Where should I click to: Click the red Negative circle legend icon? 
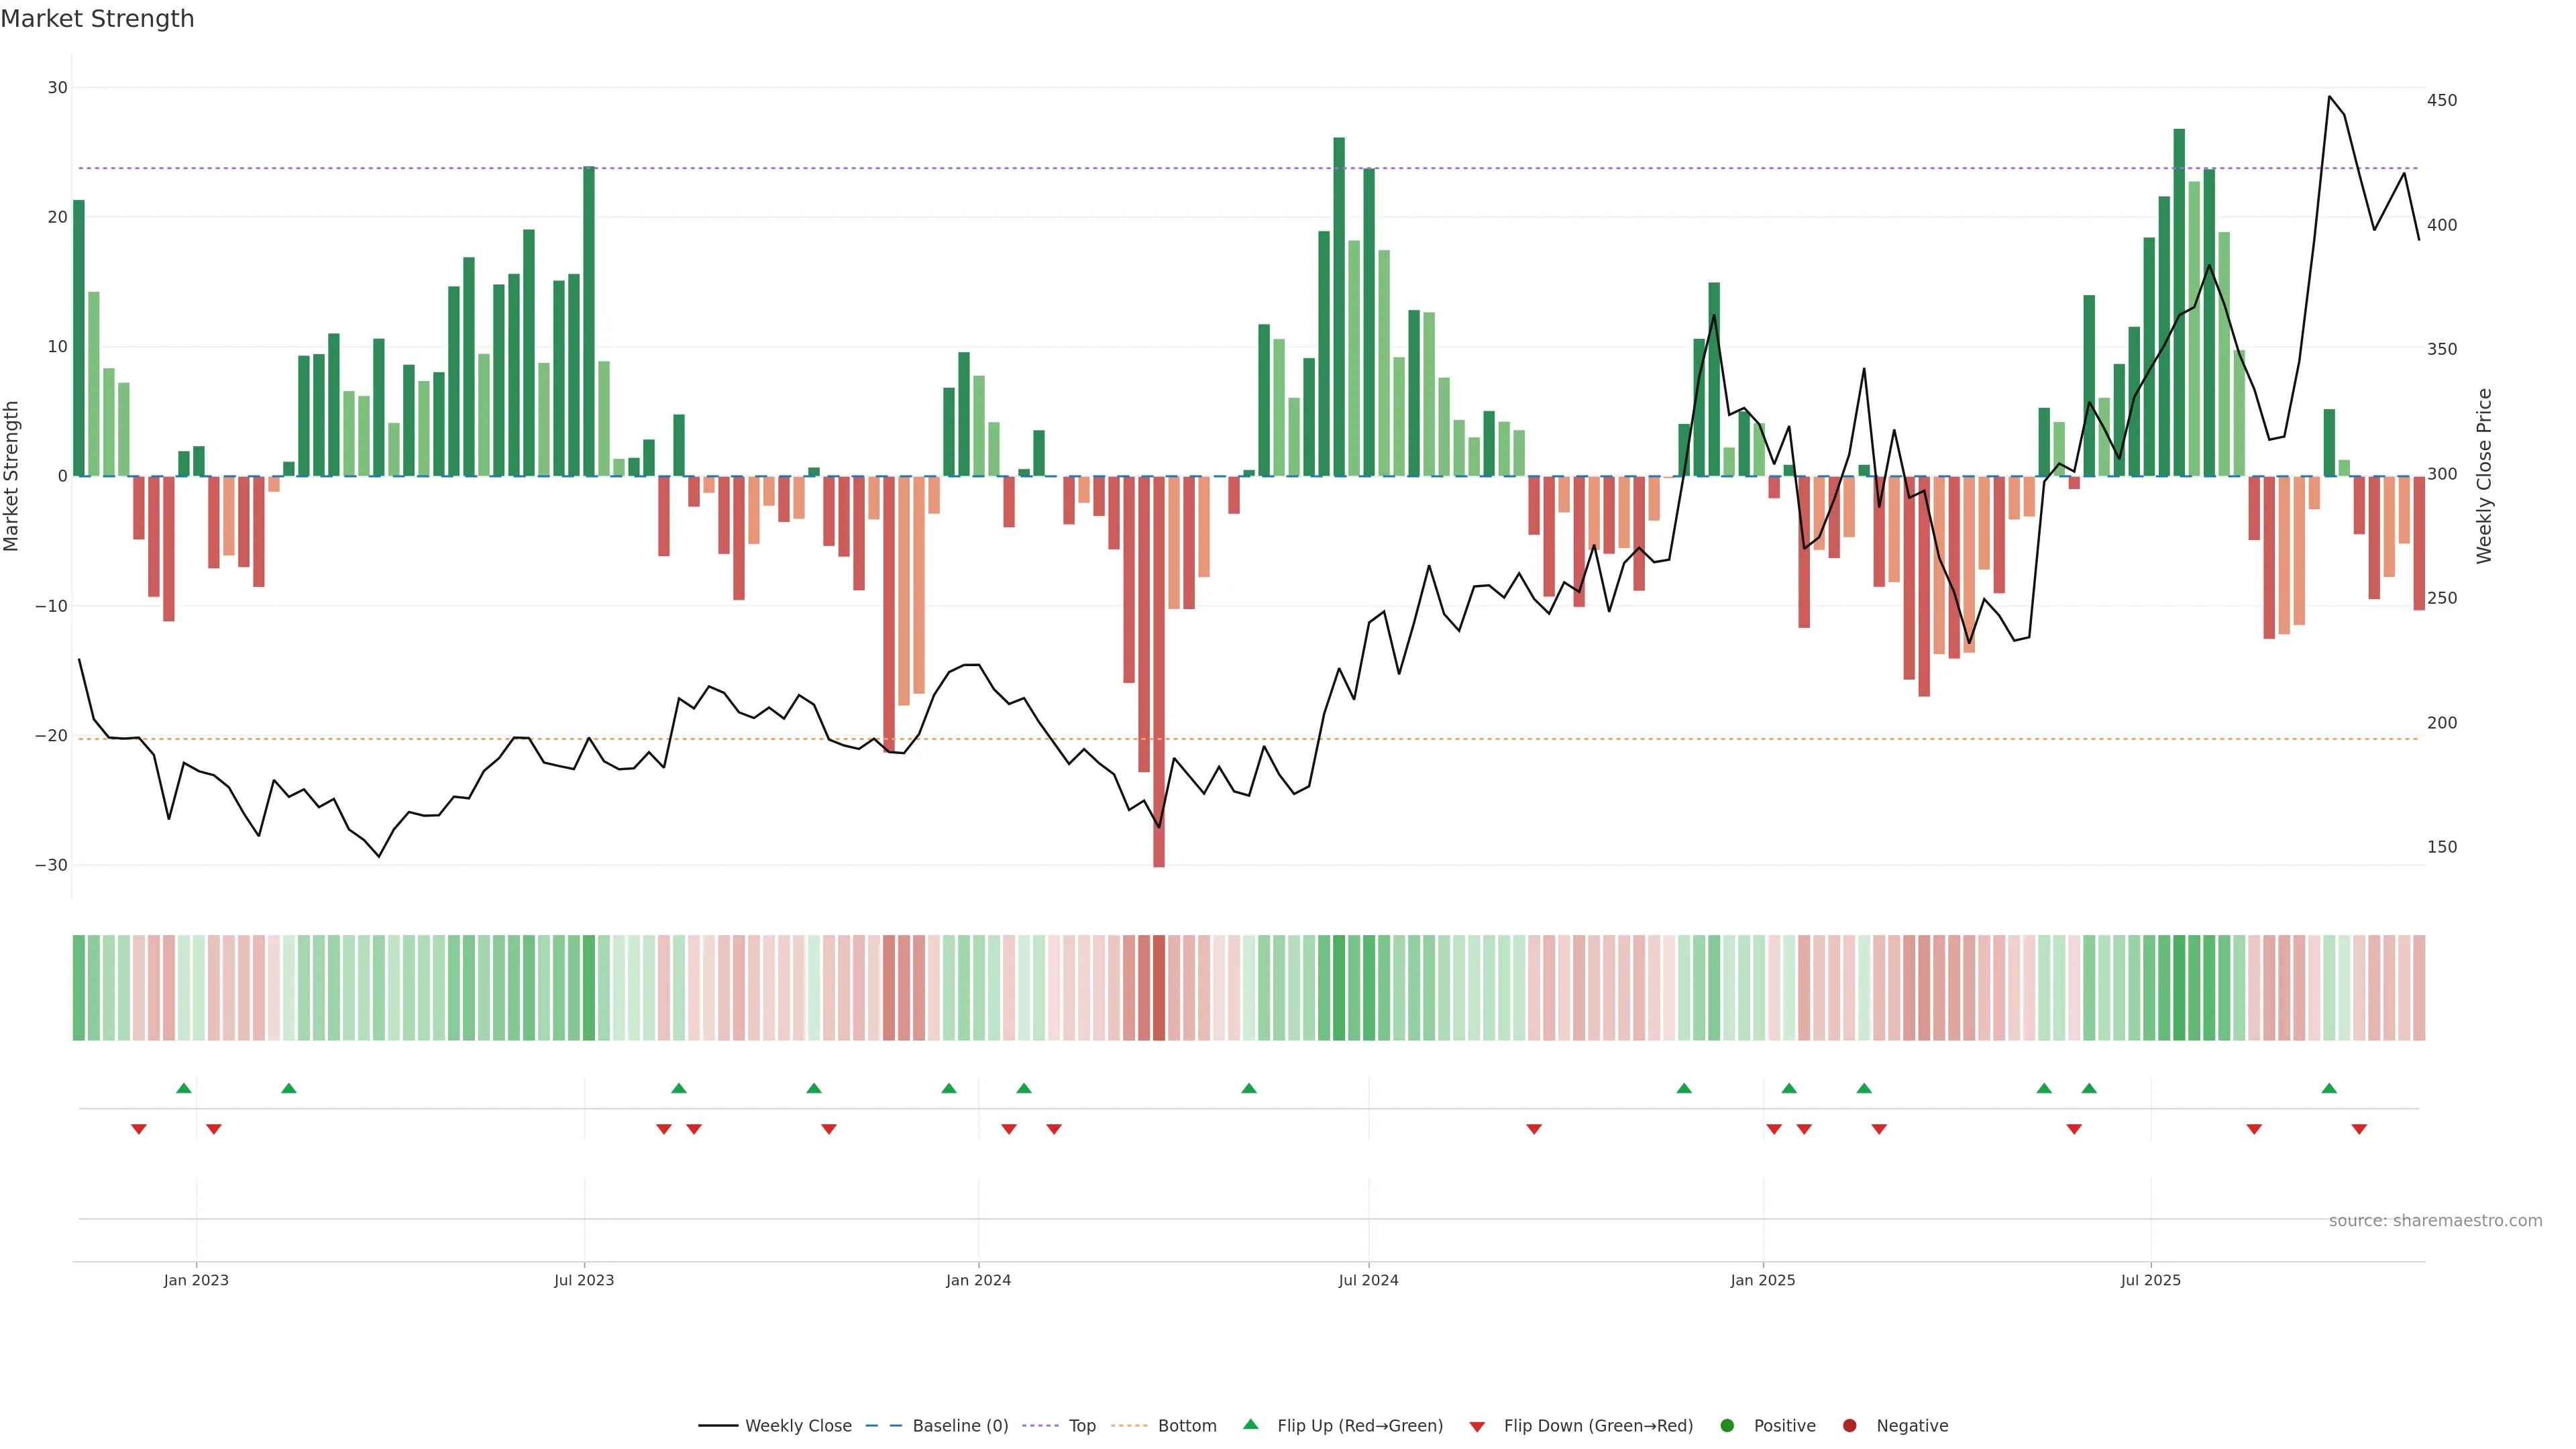pos(1849,1425)
